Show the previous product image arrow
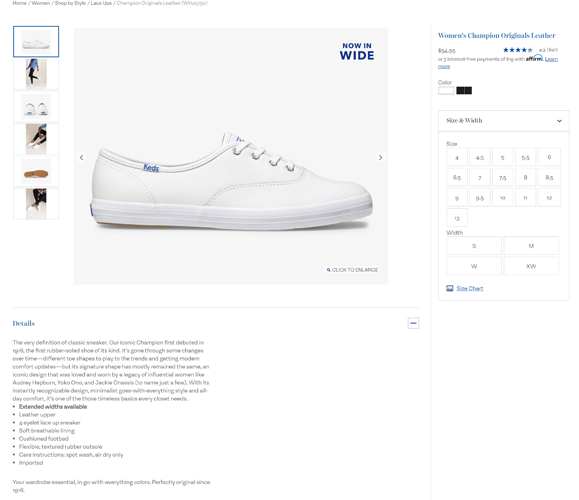 [81, 158]
